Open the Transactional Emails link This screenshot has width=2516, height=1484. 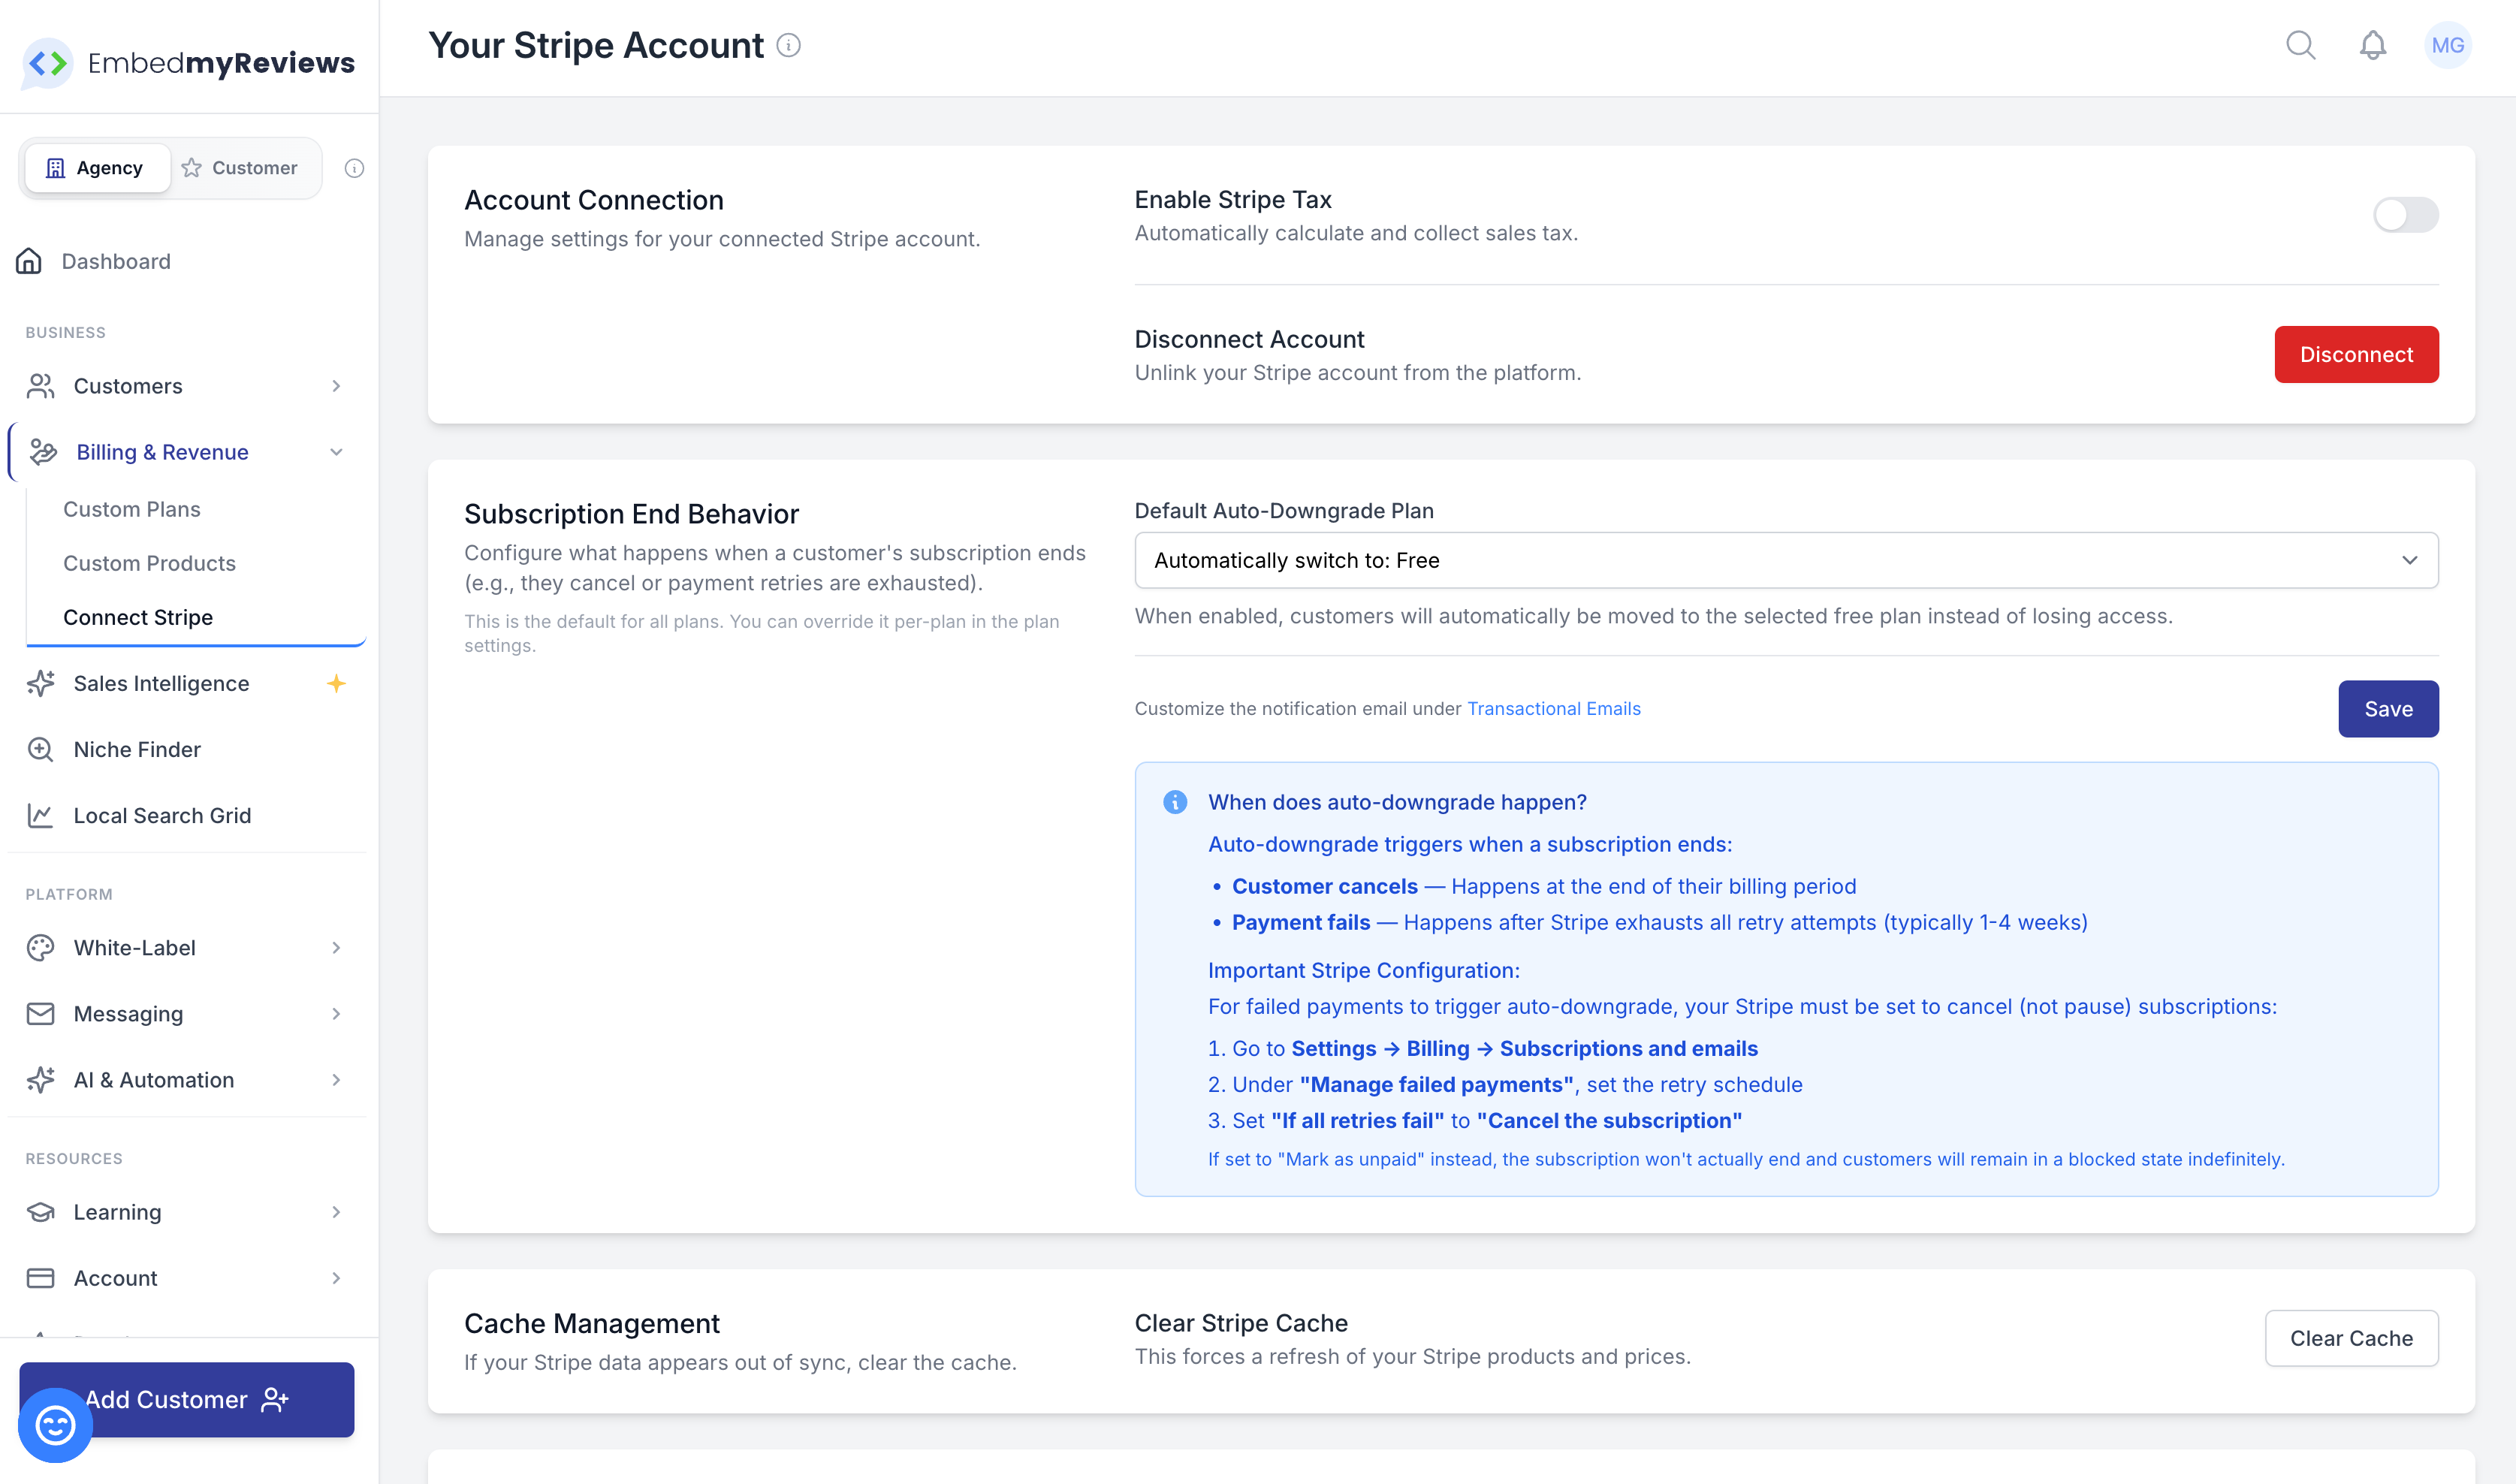(1553, 708)
